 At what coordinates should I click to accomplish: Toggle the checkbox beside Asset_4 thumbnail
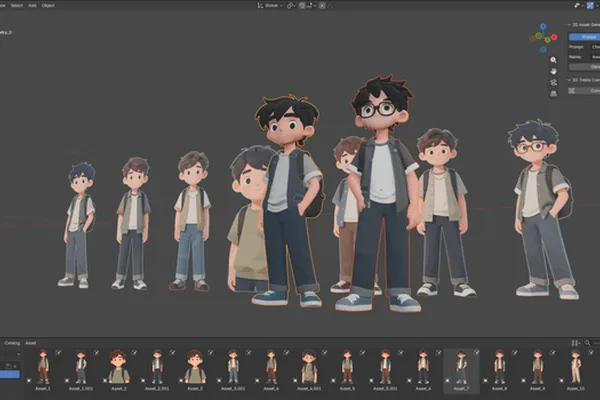point(258,380)
